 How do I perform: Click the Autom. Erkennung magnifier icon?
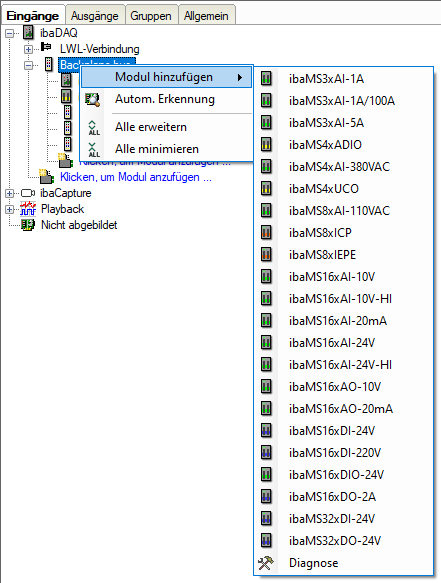[x=92, y=100]
